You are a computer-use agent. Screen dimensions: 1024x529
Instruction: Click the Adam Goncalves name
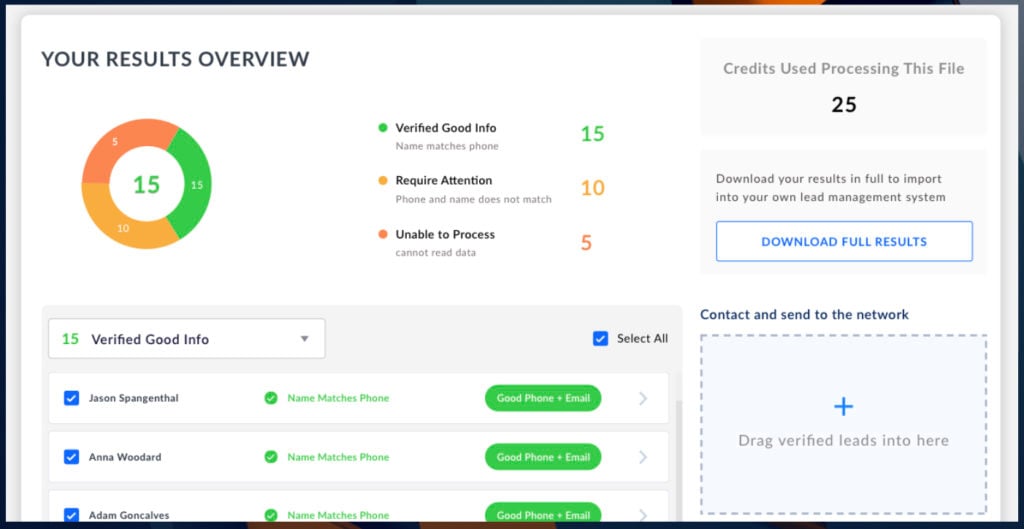pos(129,515)
